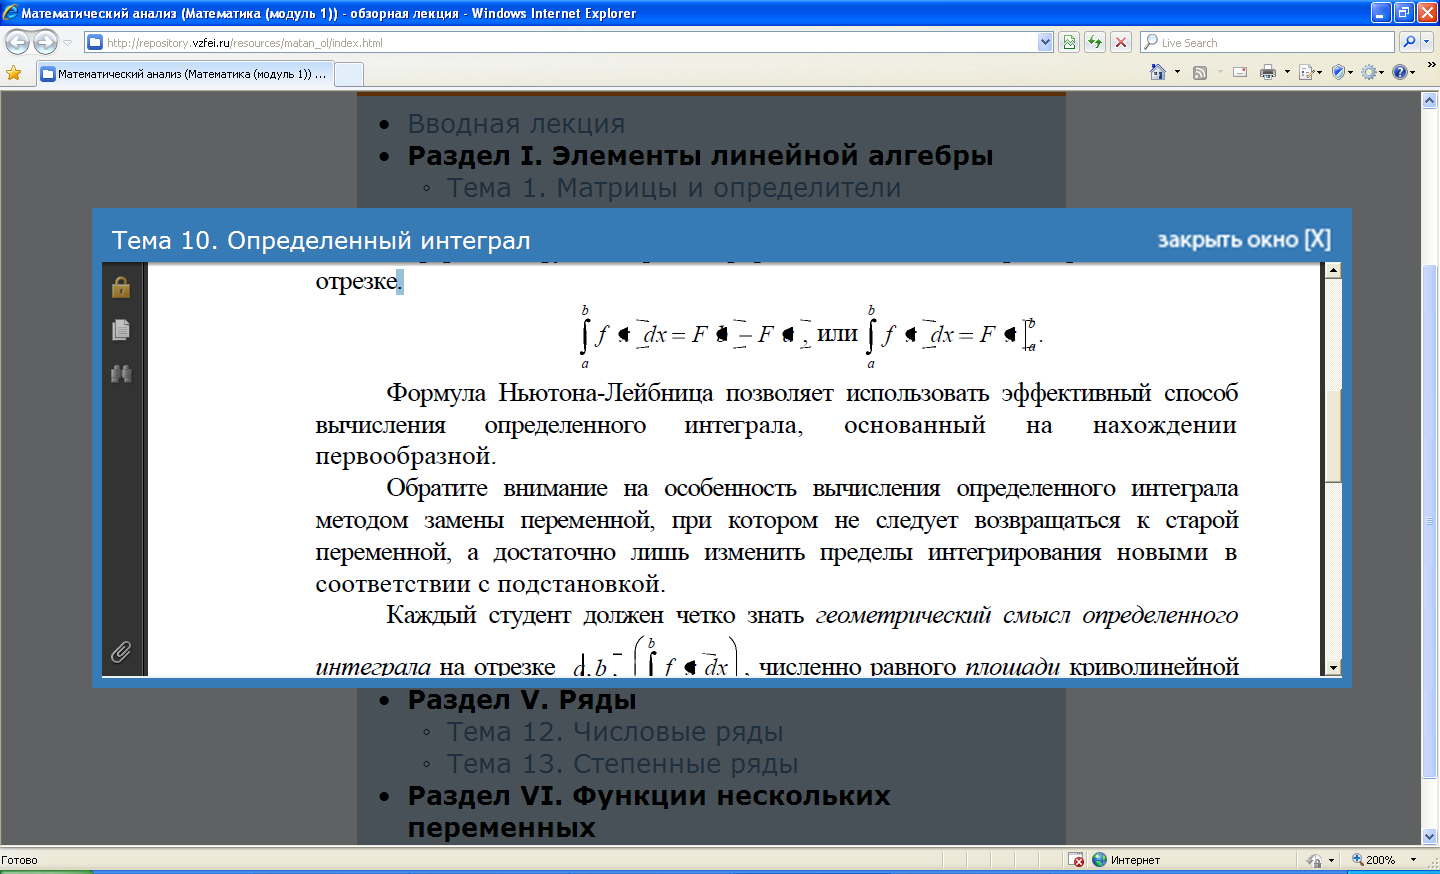1440x874 pixels.
Task: Open Вводная лекция link
Action: click(516, 124)
